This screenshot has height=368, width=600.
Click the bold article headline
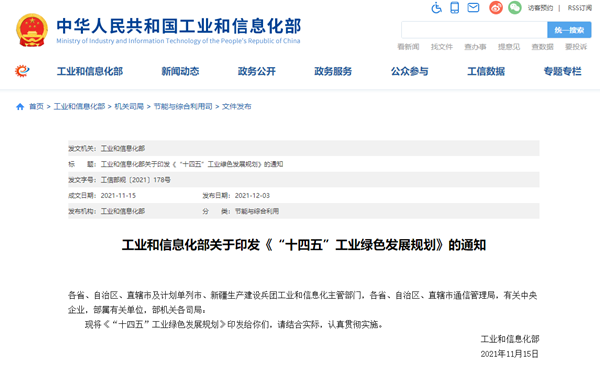(x=304, y=245)
